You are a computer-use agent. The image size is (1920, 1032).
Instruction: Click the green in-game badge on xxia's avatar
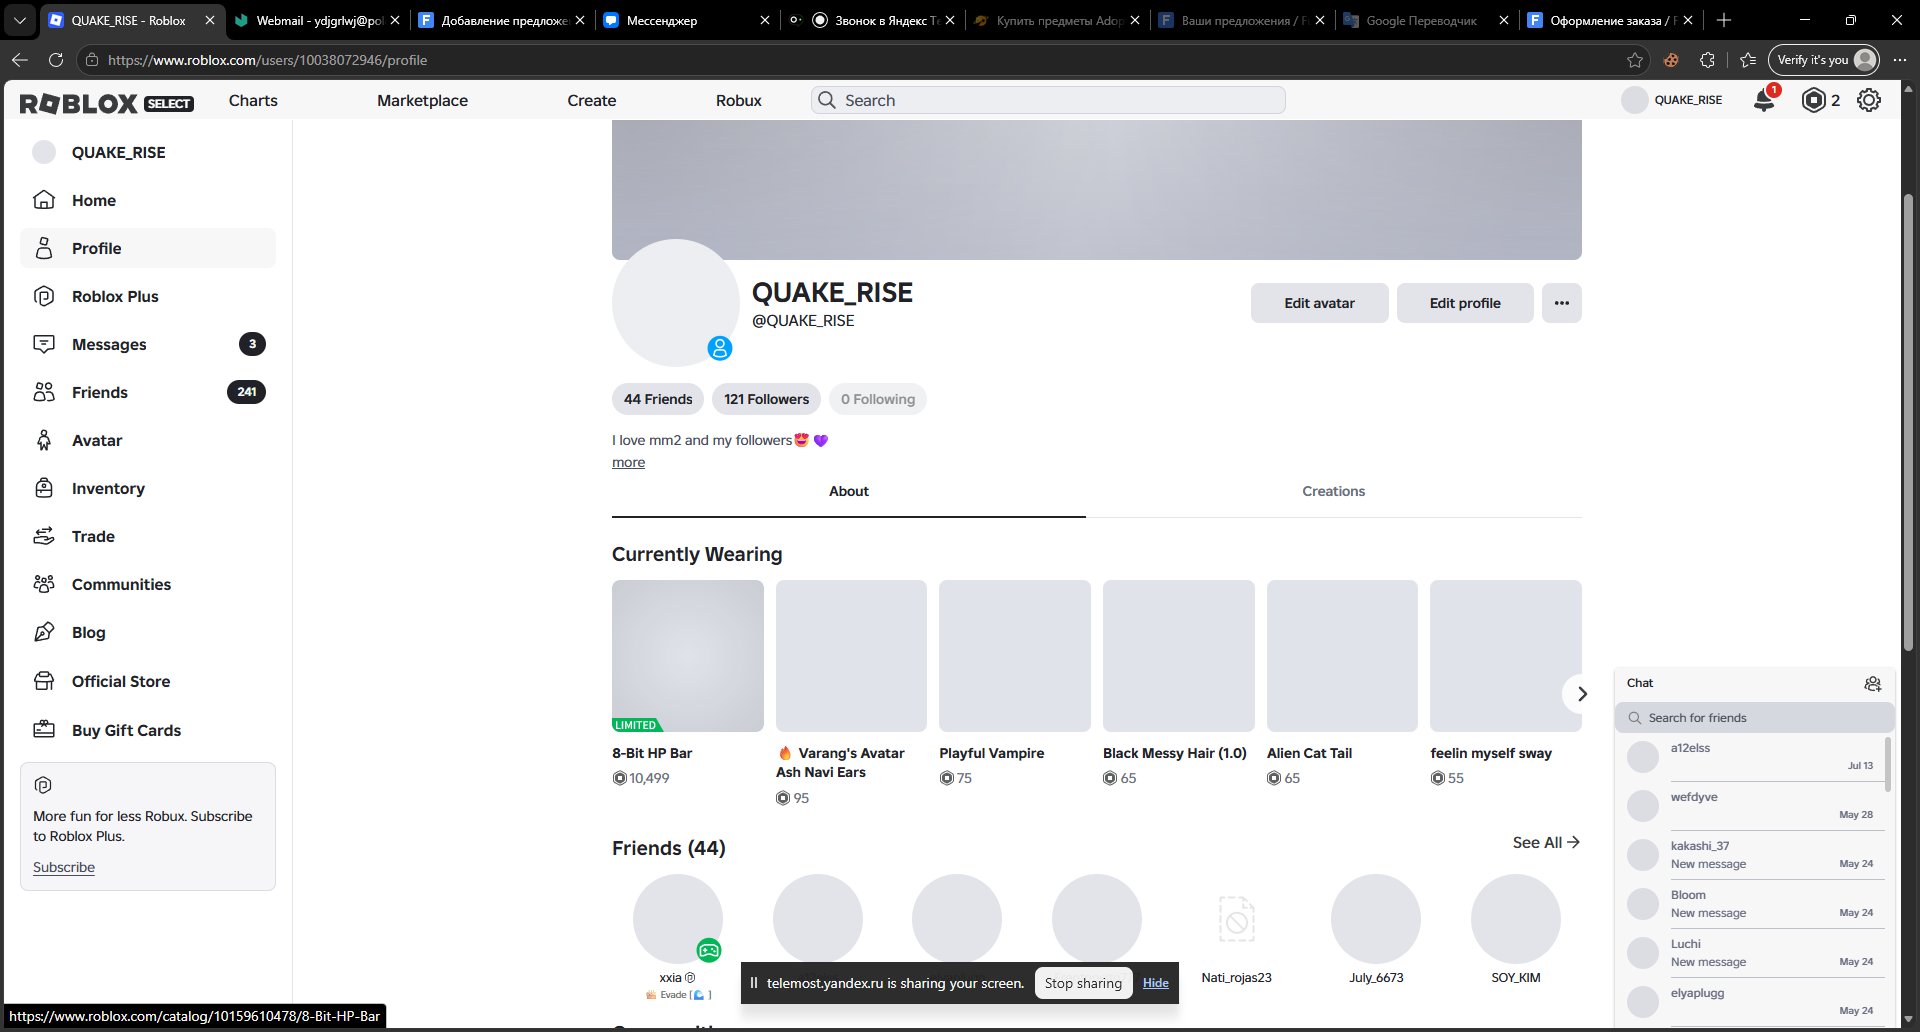[709, 950]
